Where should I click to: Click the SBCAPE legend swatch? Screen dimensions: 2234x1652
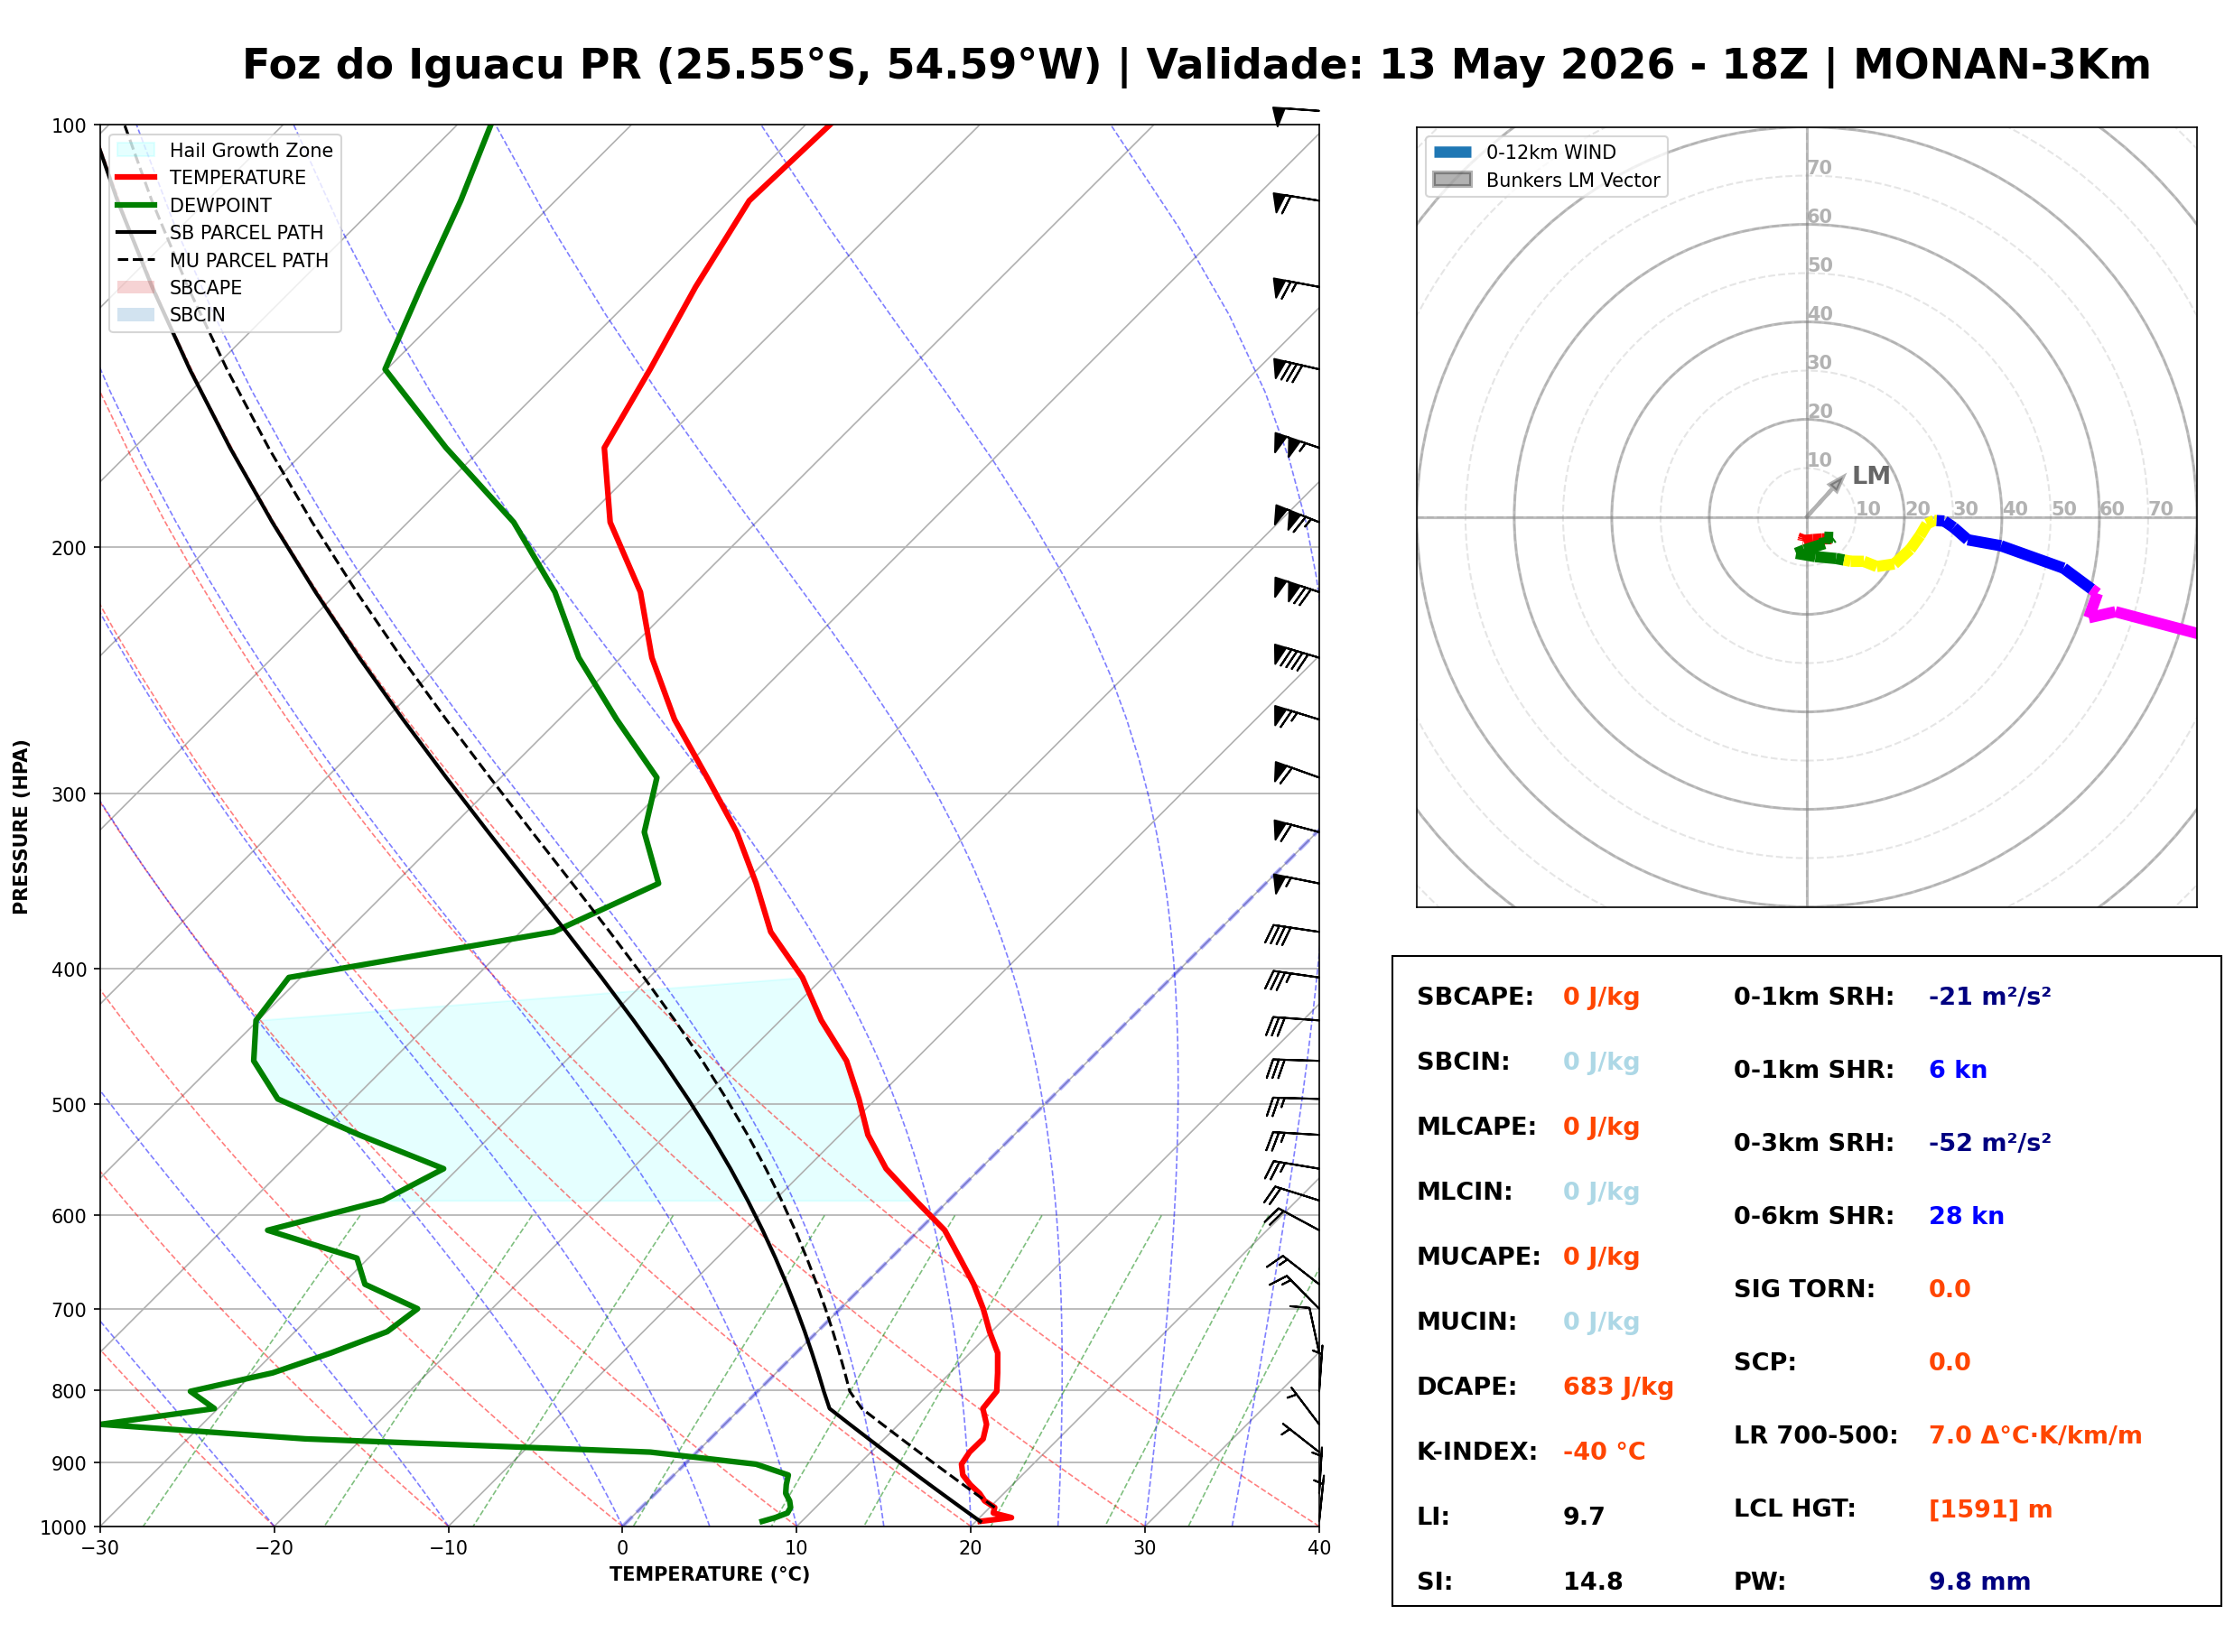[136, 287]
